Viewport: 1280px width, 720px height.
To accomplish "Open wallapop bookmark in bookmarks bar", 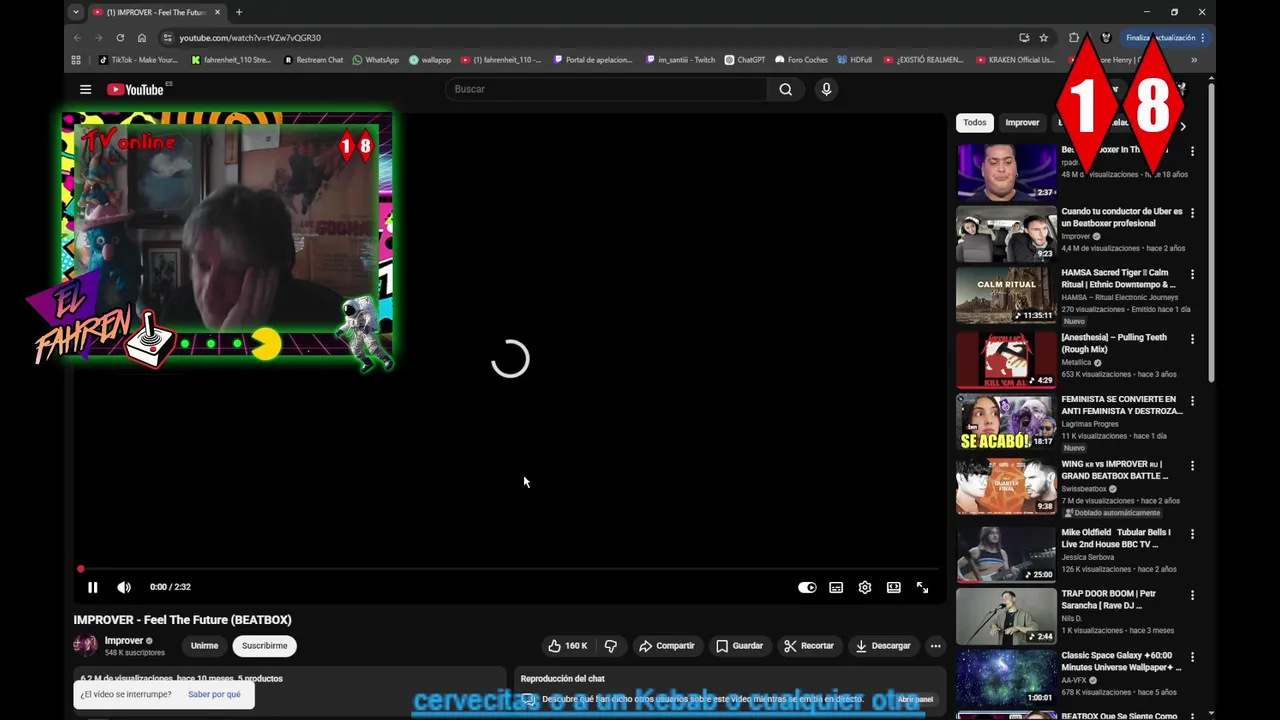I will tap(430, 60).
